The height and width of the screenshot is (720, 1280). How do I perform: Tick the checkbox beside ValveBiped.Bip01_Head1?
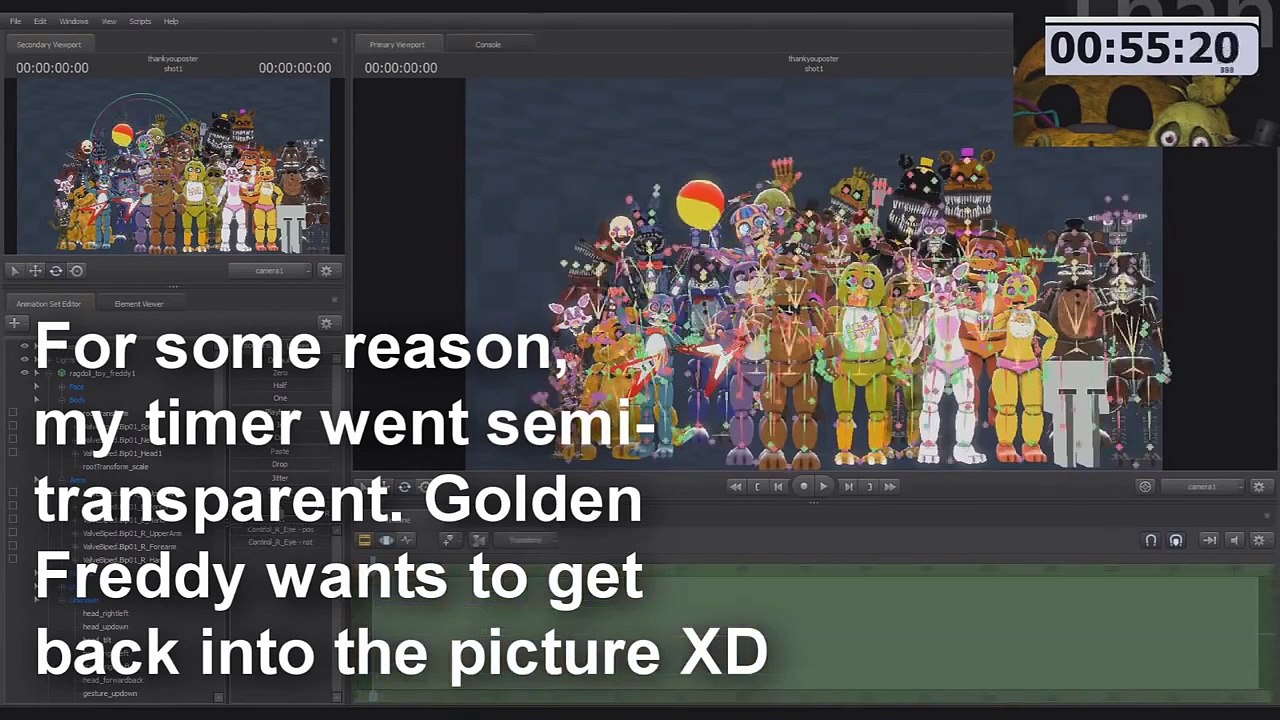click(13, 453)
